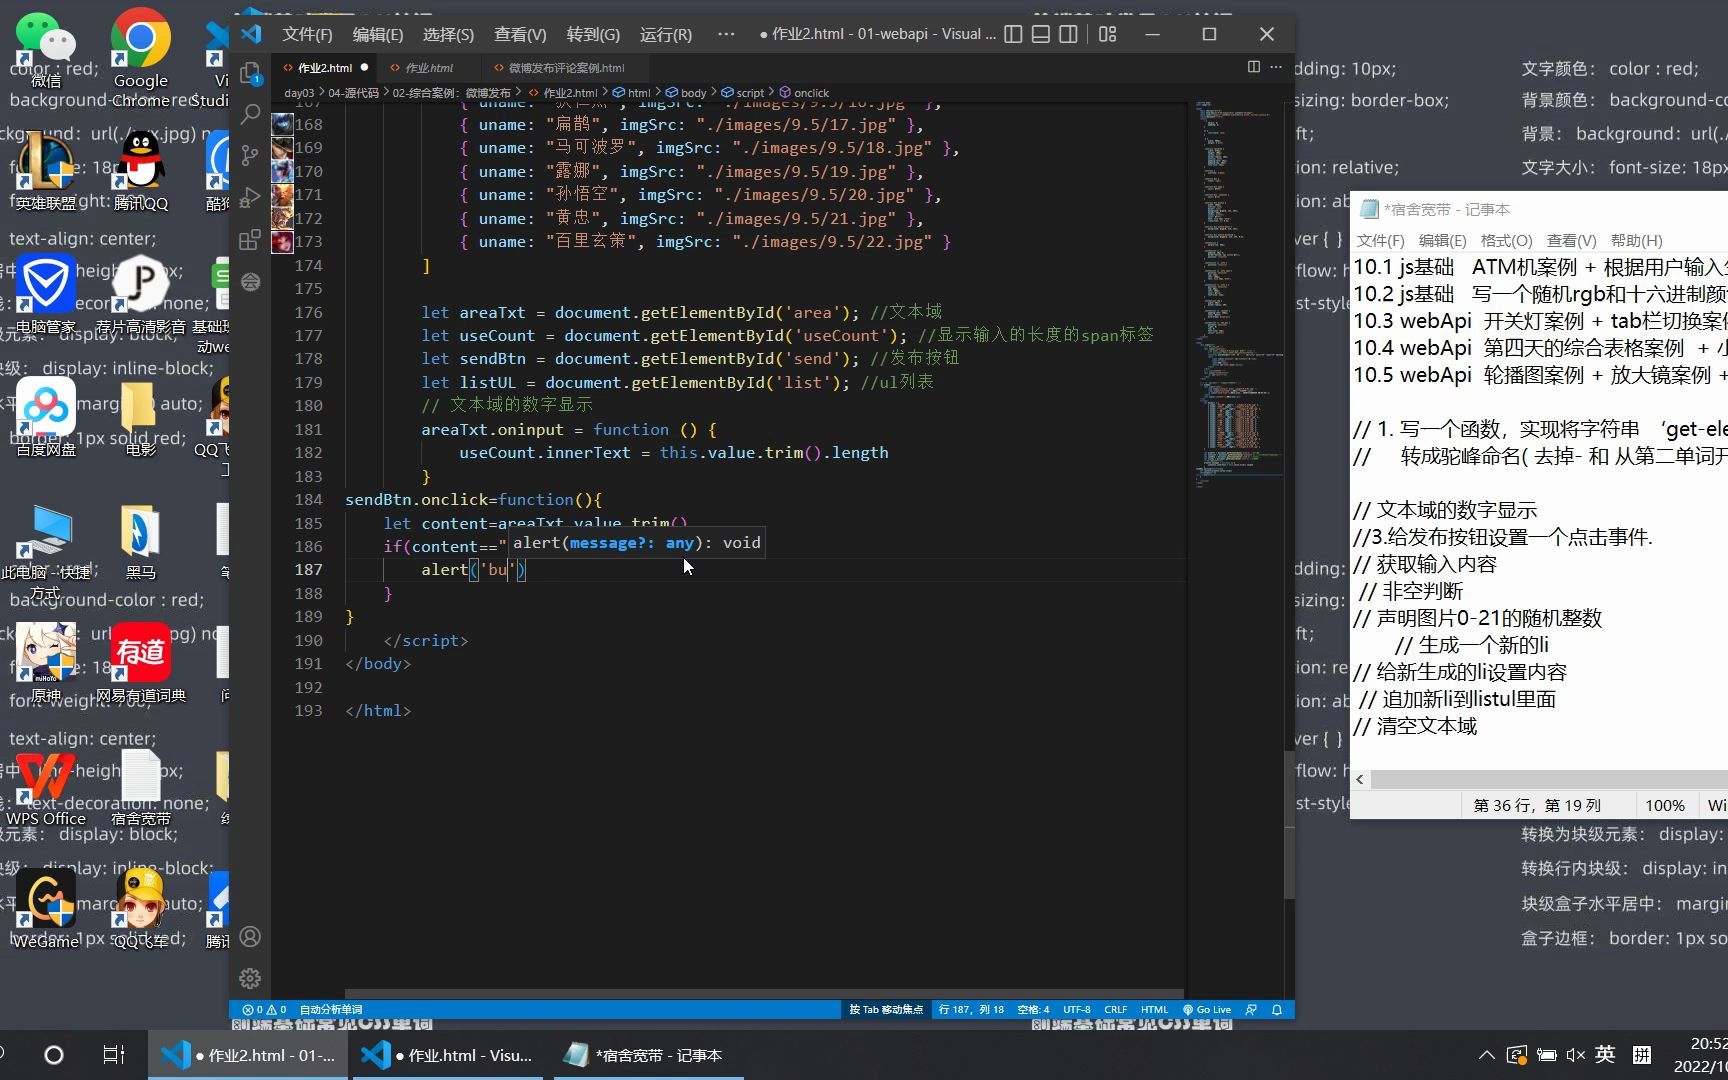Image resolution: width=1728 pixels, height=1080 pixels.
Task: Expand the overflow menu ellipsis in title bar
Action: (x=726, y=34)
